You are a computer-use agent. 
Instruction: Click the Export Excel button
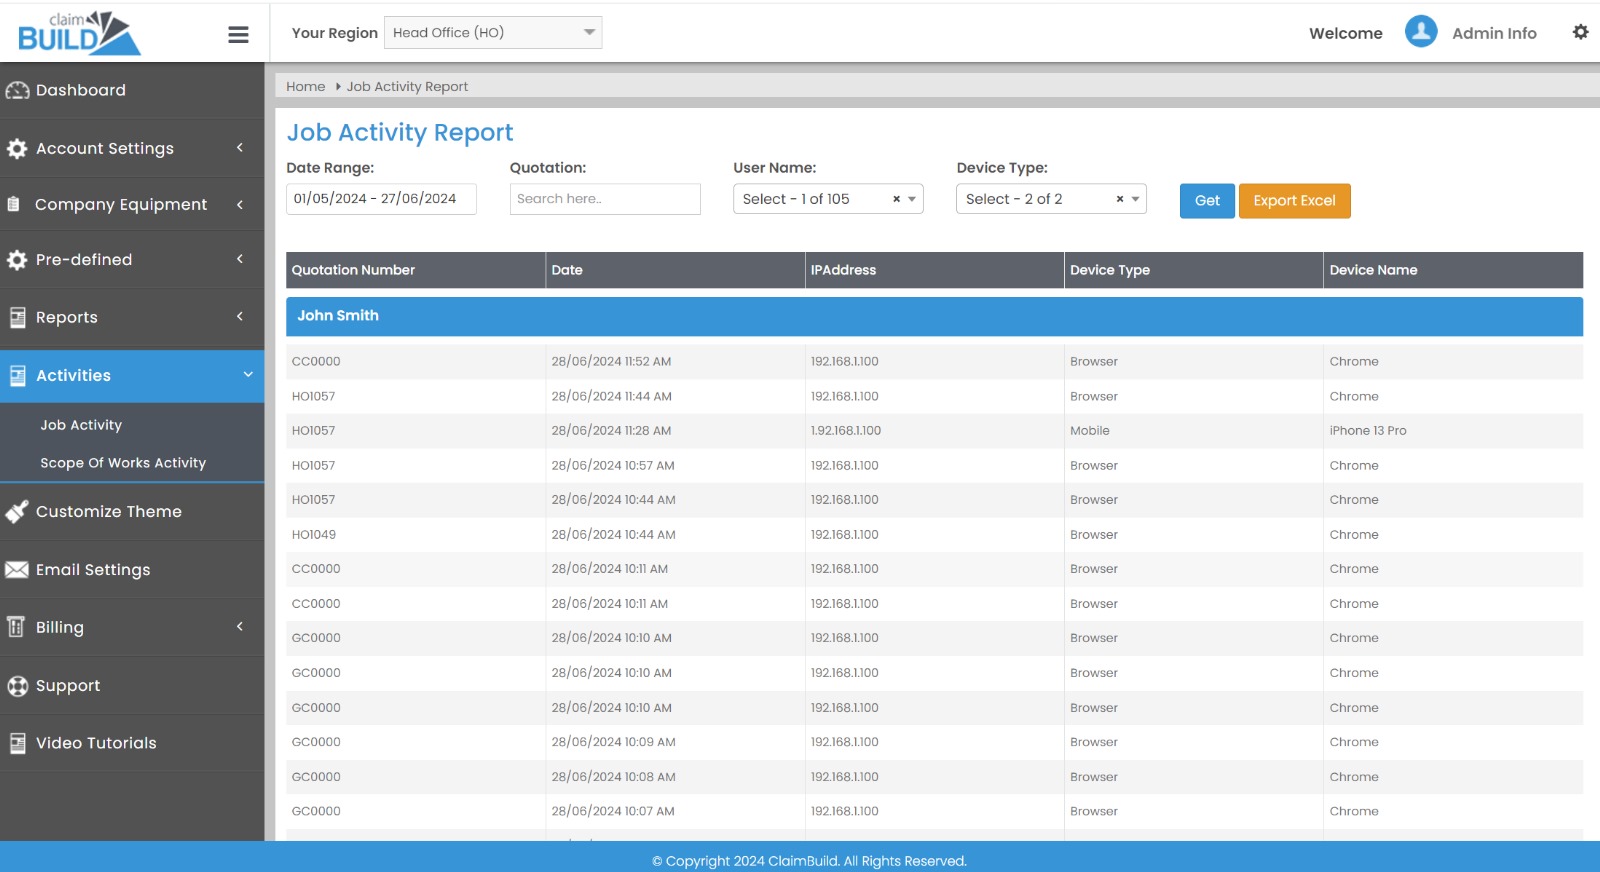point(1294,200)
